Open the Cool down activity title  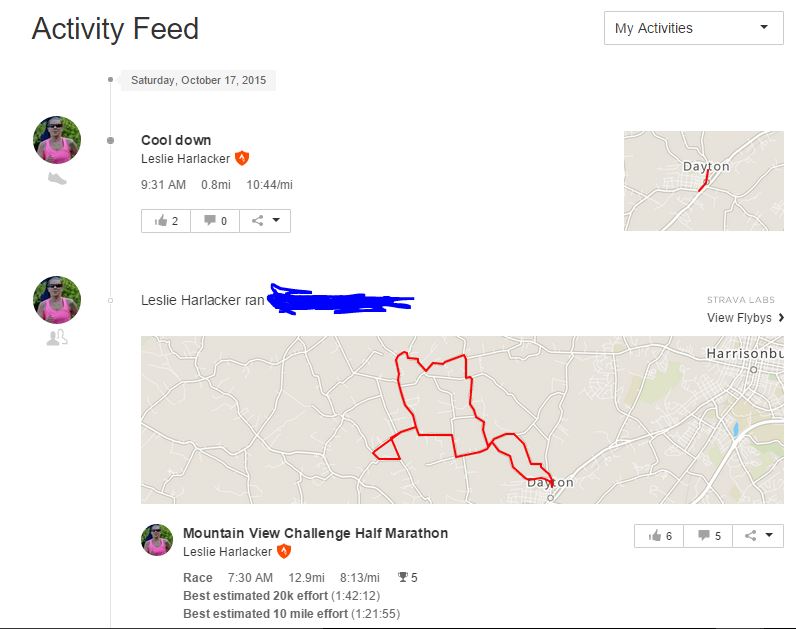pos(176,140)
